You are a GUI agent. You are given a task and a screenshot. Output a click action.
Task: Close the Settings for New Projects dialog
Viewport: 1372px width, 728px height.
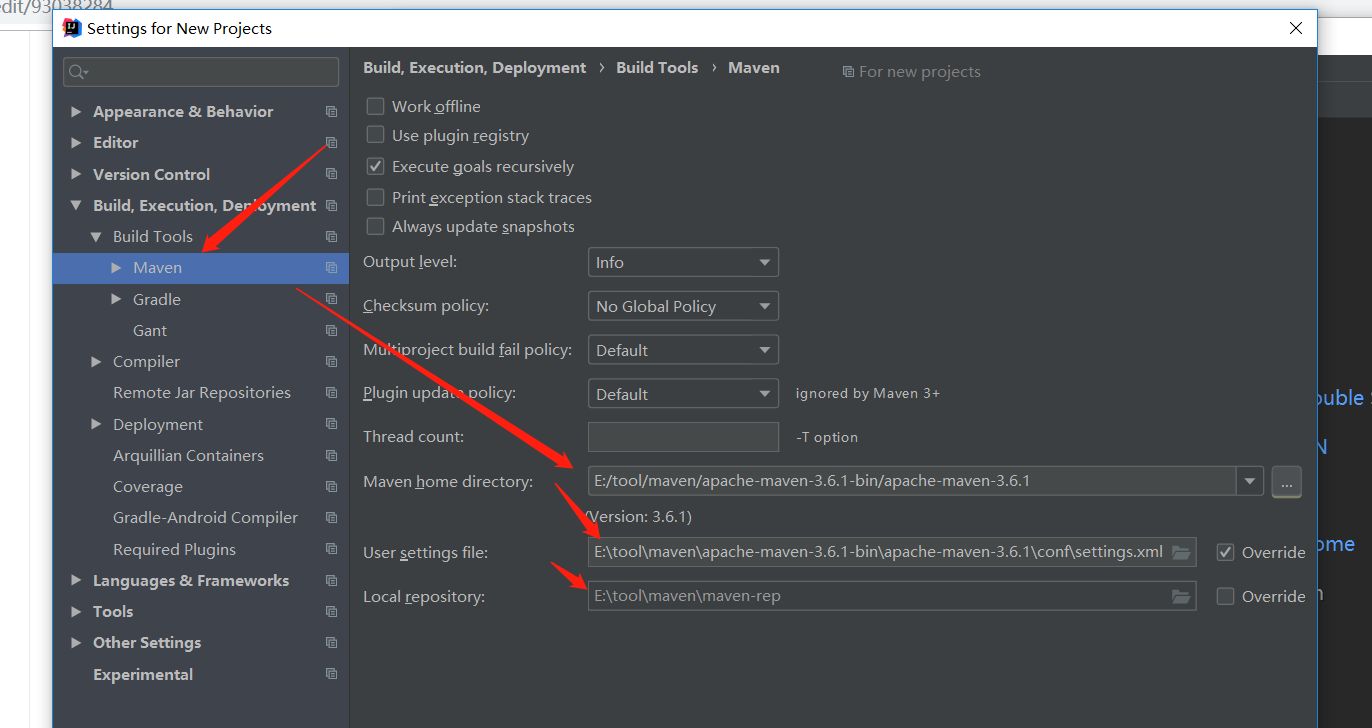coord(1296,28)
